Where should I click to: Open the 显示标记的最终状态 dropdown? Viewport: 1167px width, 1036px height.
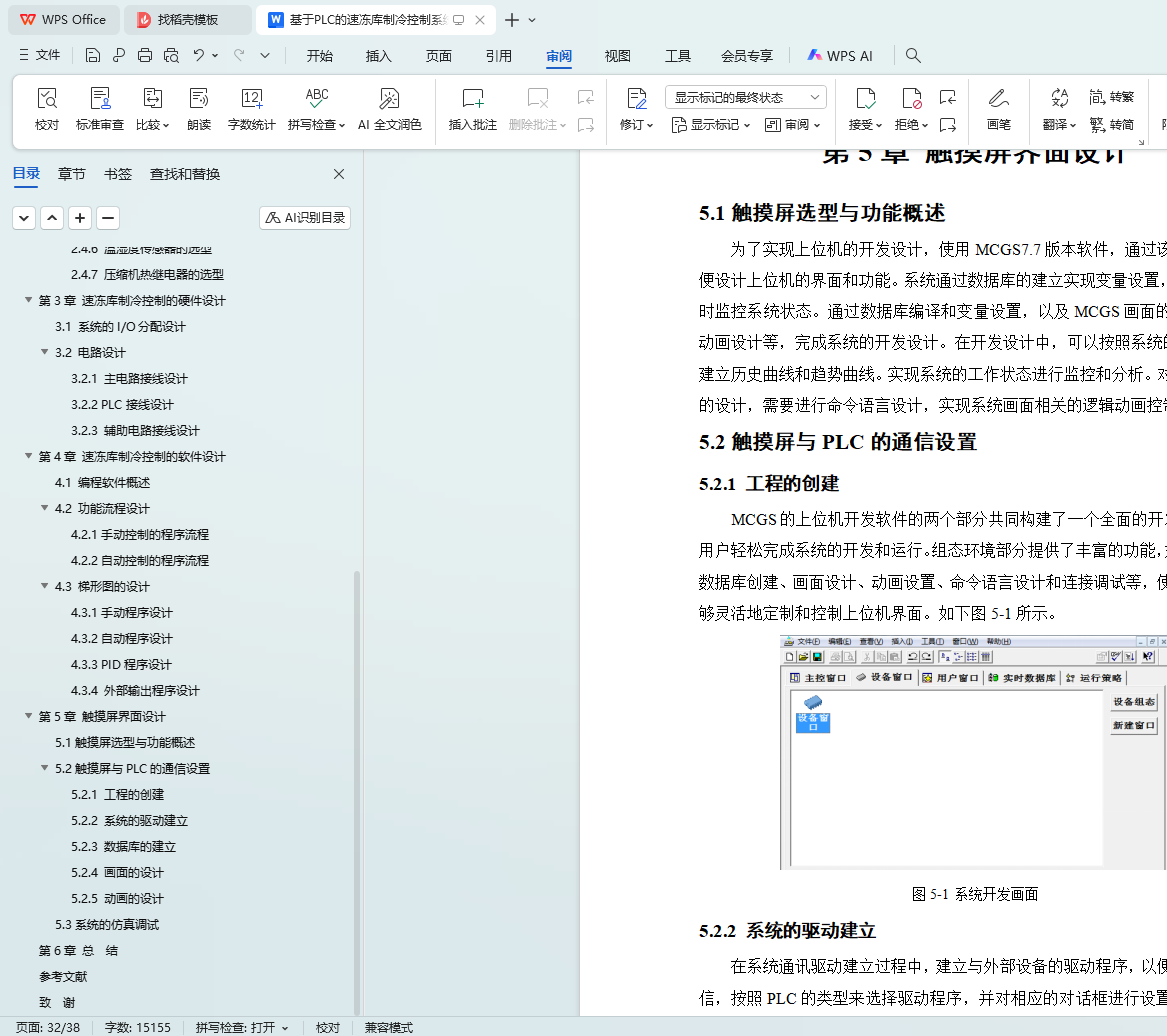(746, 97)
